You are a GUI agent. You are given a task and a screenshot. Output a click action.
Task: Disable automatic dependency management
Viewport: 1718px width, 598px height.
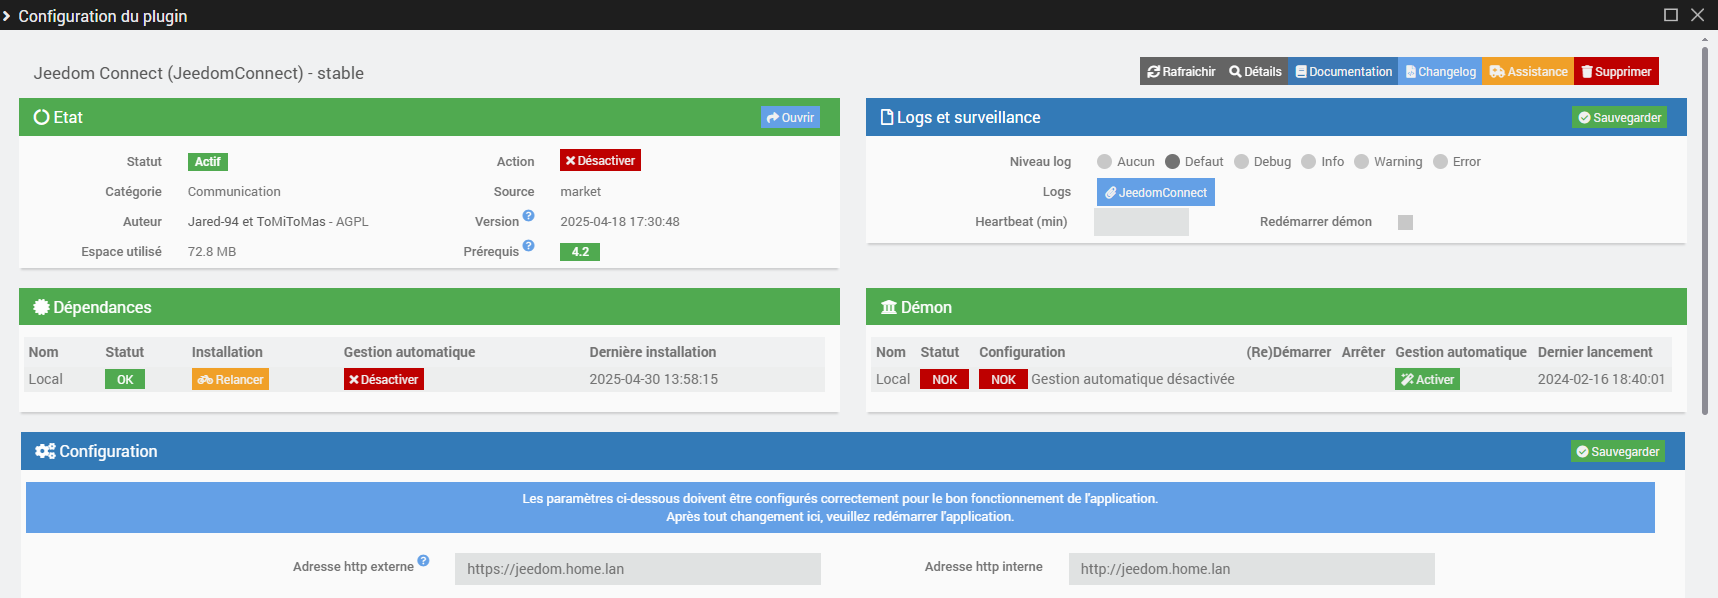383,379
